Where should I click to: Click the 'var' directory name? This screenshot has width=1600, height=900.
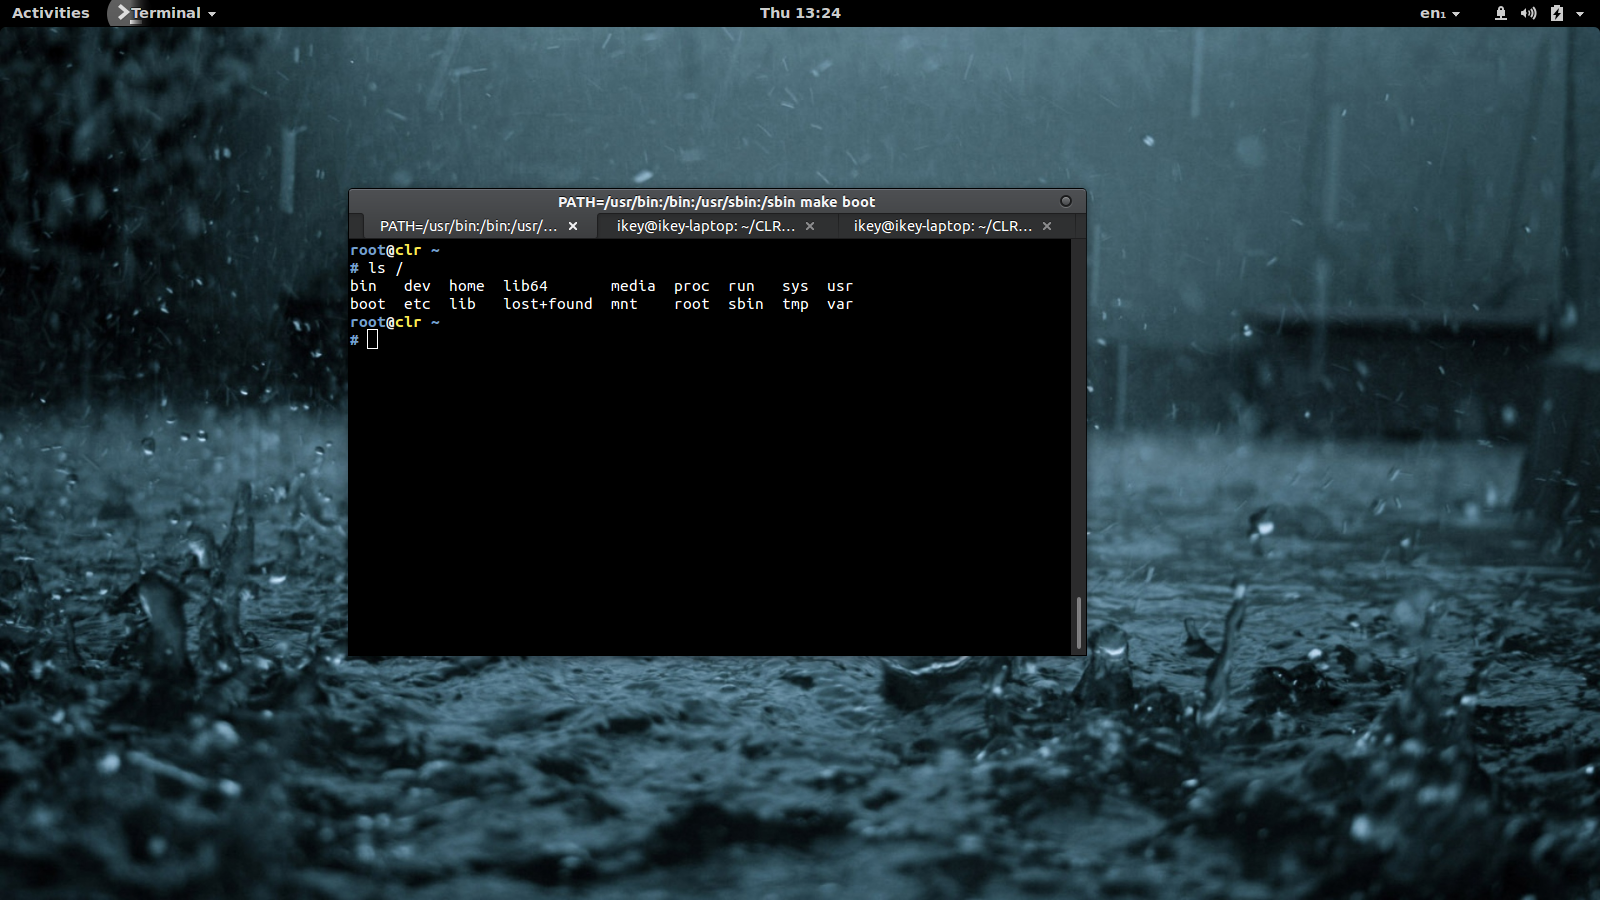pyautogui.click(x=840, y=304)
